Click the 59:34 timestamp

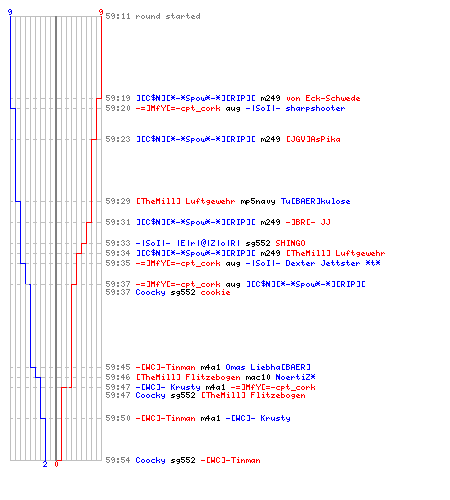pos(118,253)
